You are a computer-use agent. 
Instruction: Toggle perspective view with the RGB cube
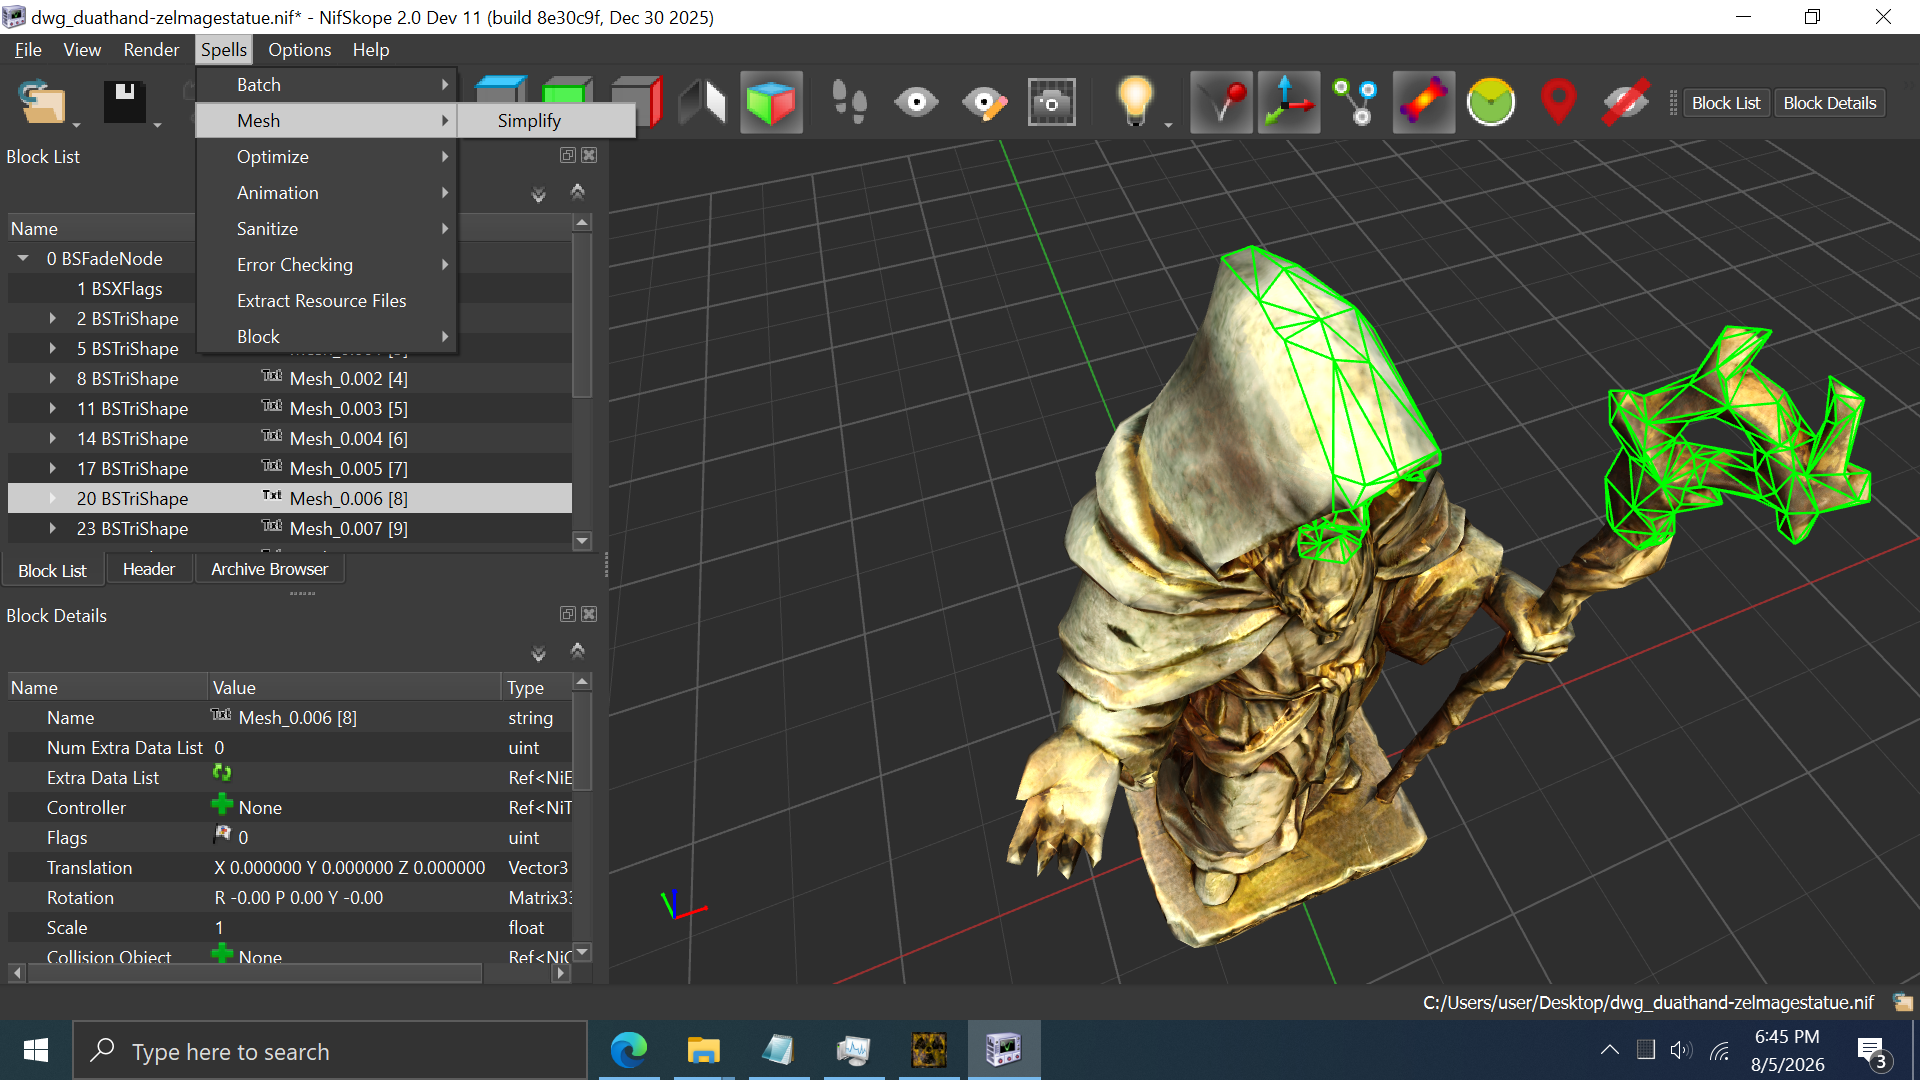pos(771,102)
